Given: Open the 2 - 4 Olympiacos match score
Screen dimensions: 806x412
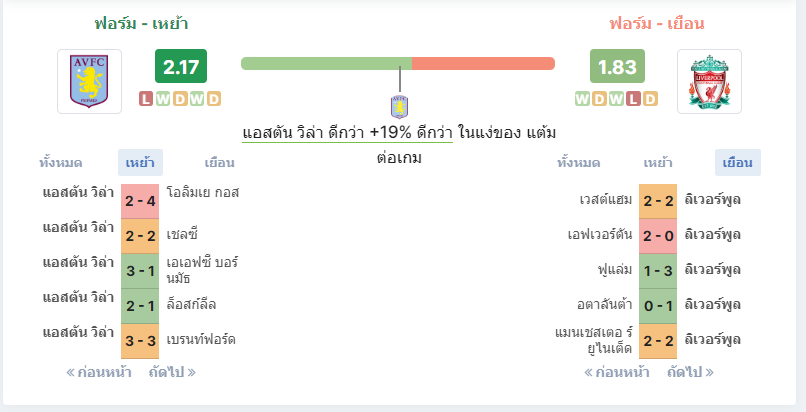Looking at the screenshot, I should pos(140,201).
